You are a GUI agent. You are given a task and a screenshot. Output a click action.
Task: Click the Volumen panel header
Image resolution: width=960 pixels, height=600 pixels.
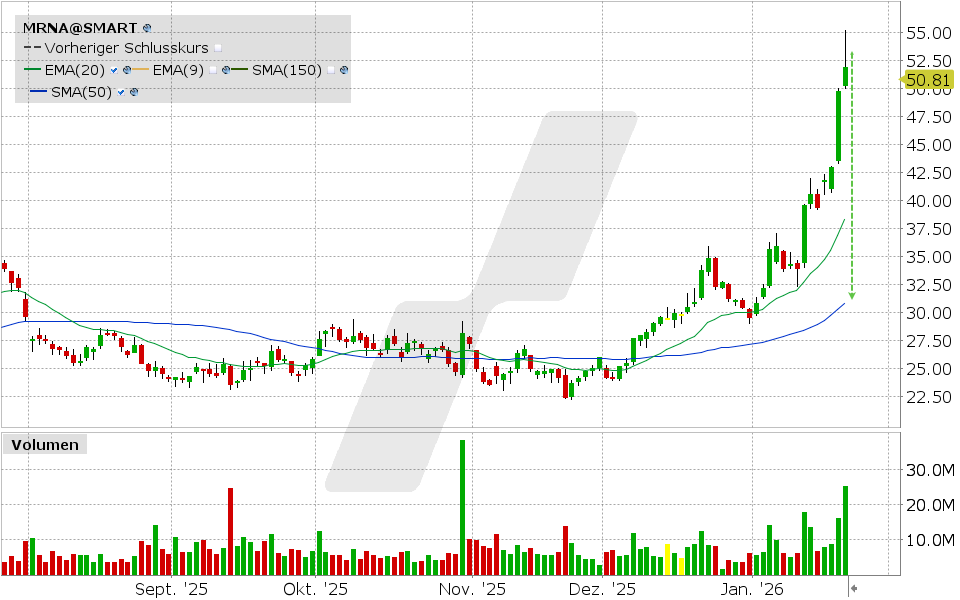44,444
